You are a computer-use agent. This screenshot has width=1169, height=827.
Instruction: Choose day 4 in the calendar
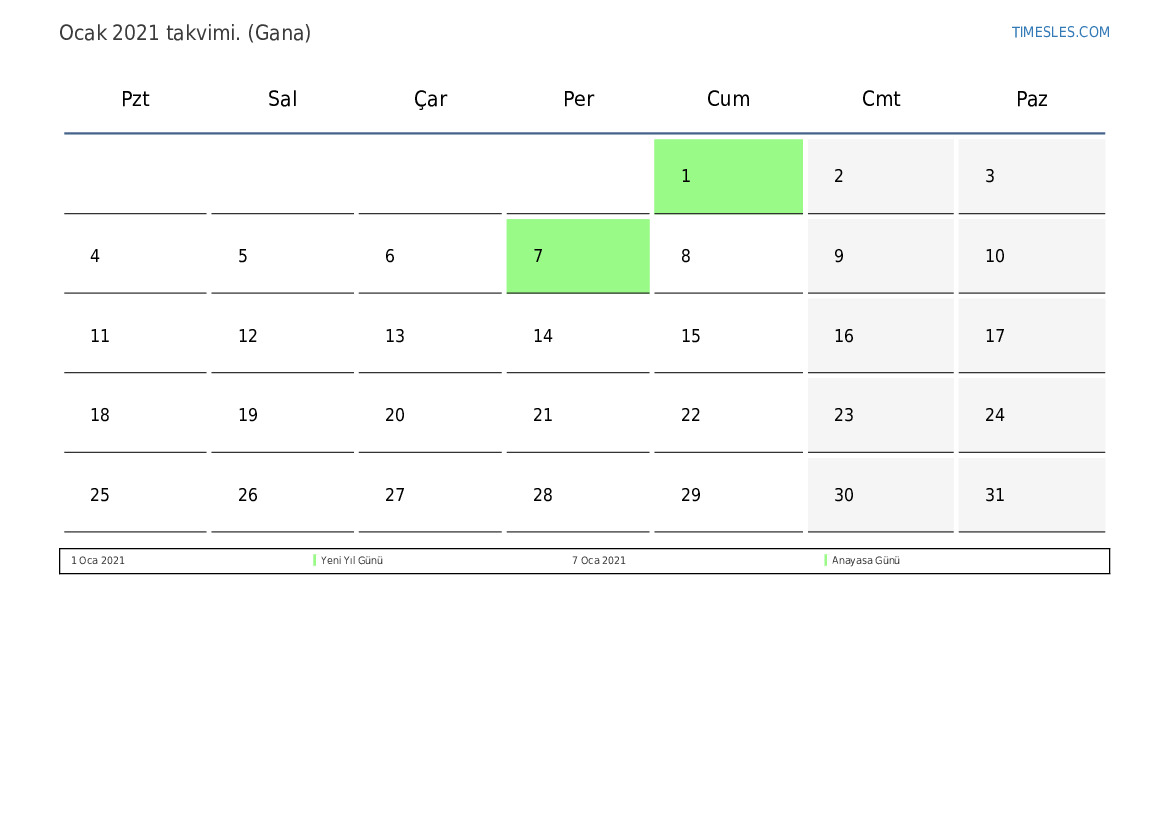coord(135,256)
